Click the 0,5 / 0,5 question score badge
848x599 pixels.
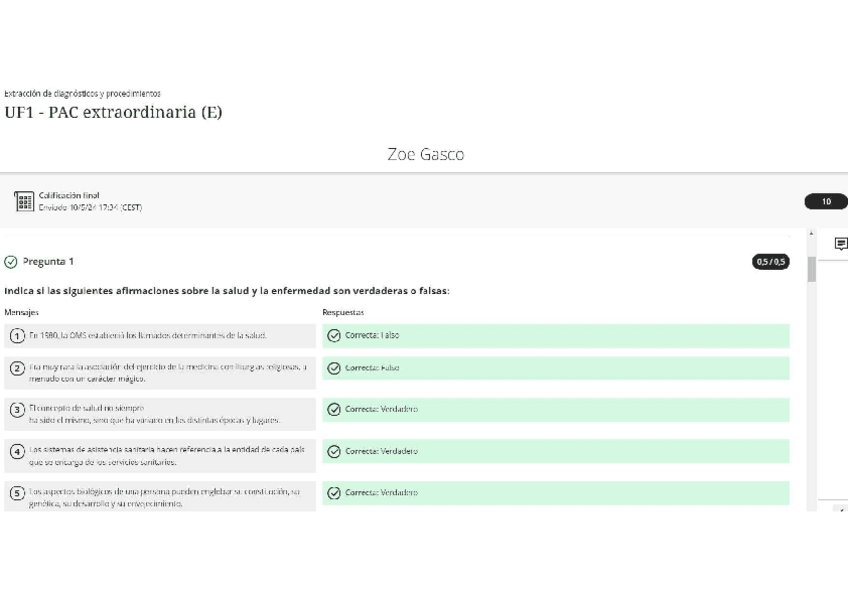click(x=770, y=262)
